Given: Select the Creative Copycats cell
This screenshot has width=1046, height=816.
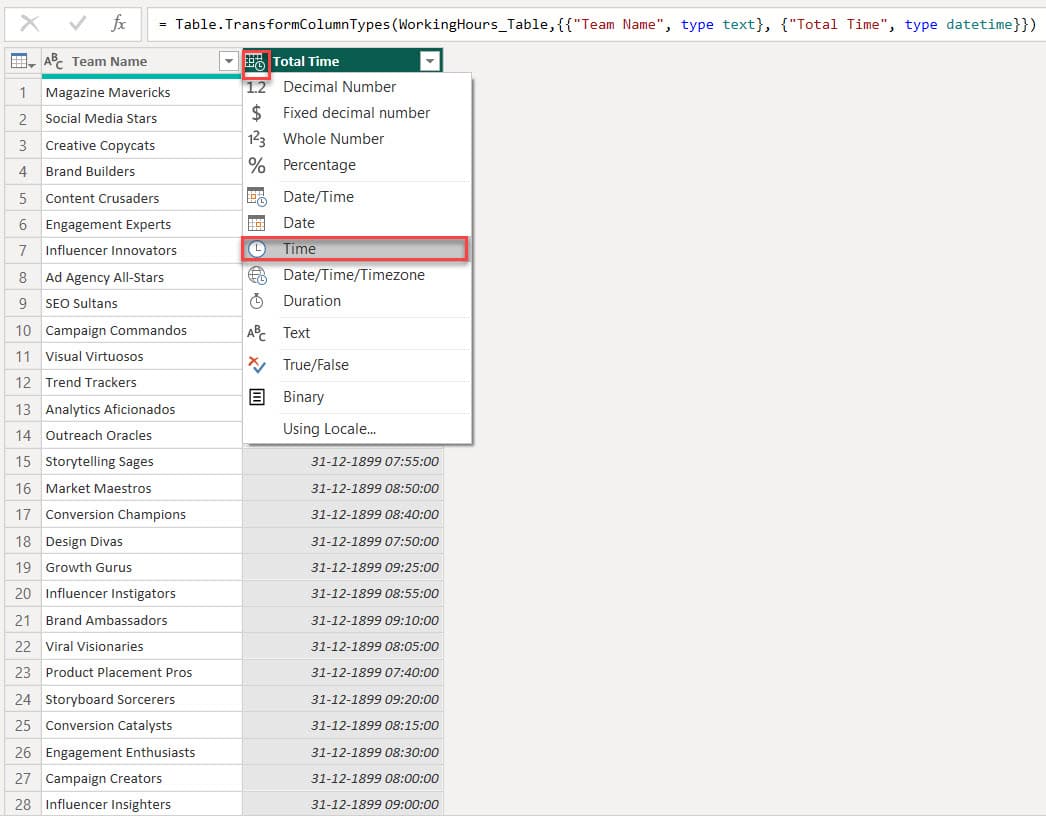Looking at the screenshot, I should pos(141,145).
